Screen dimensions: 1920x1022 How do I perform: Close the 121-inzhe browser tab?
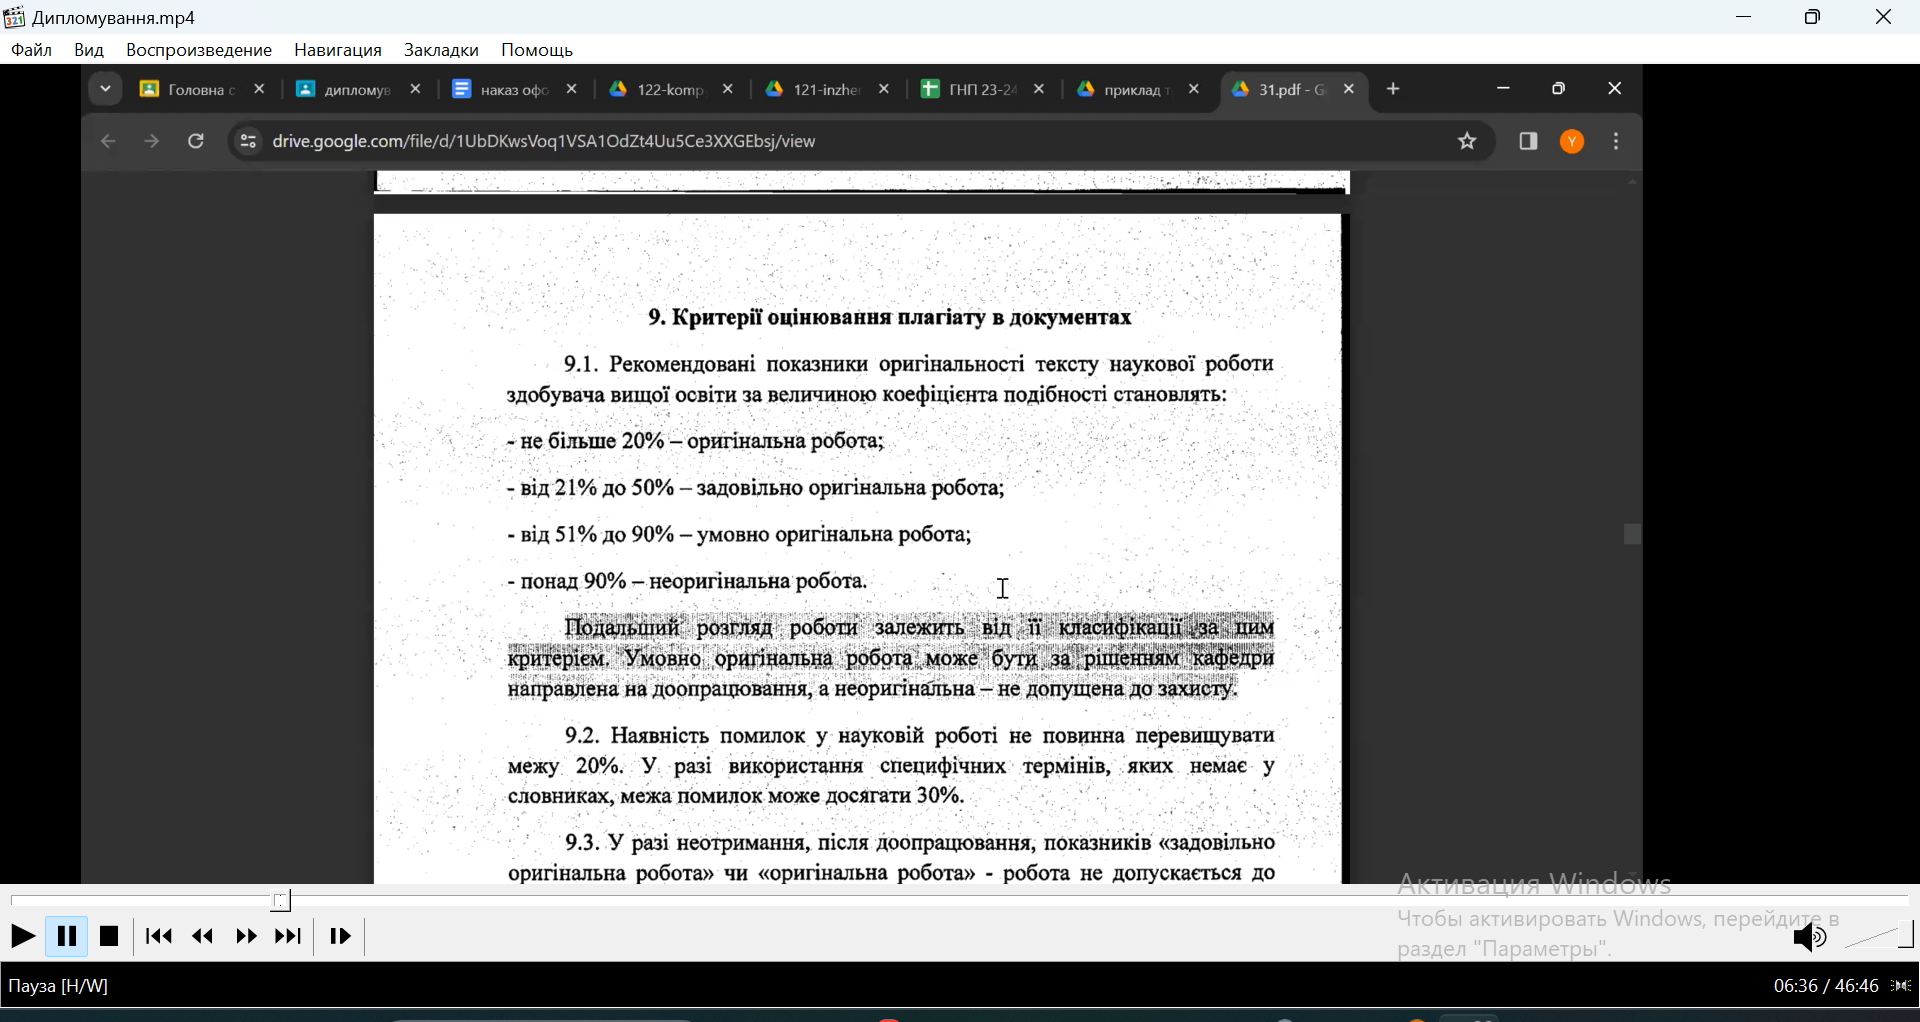pyautogui.click(x=885, y=90)
